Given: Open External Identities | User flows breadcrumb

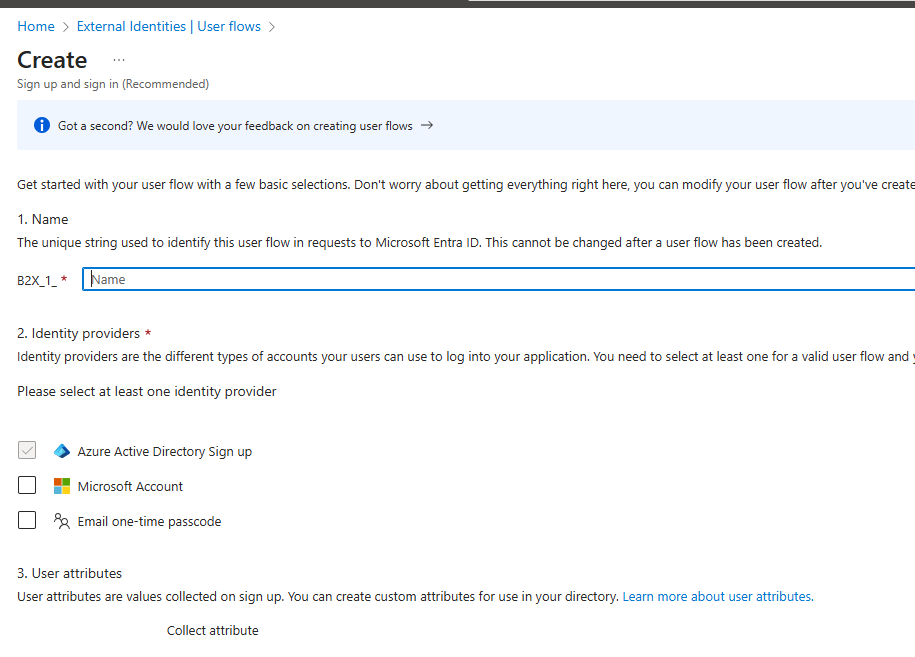Looking at the screenshot, I should 168,26.
